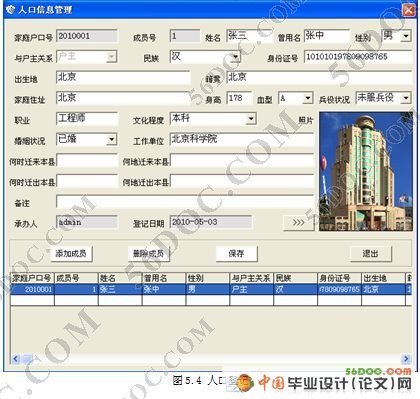Viewport: 420px width, 399px height.
Task: Click the 姓名 column header
Action: 120,278
